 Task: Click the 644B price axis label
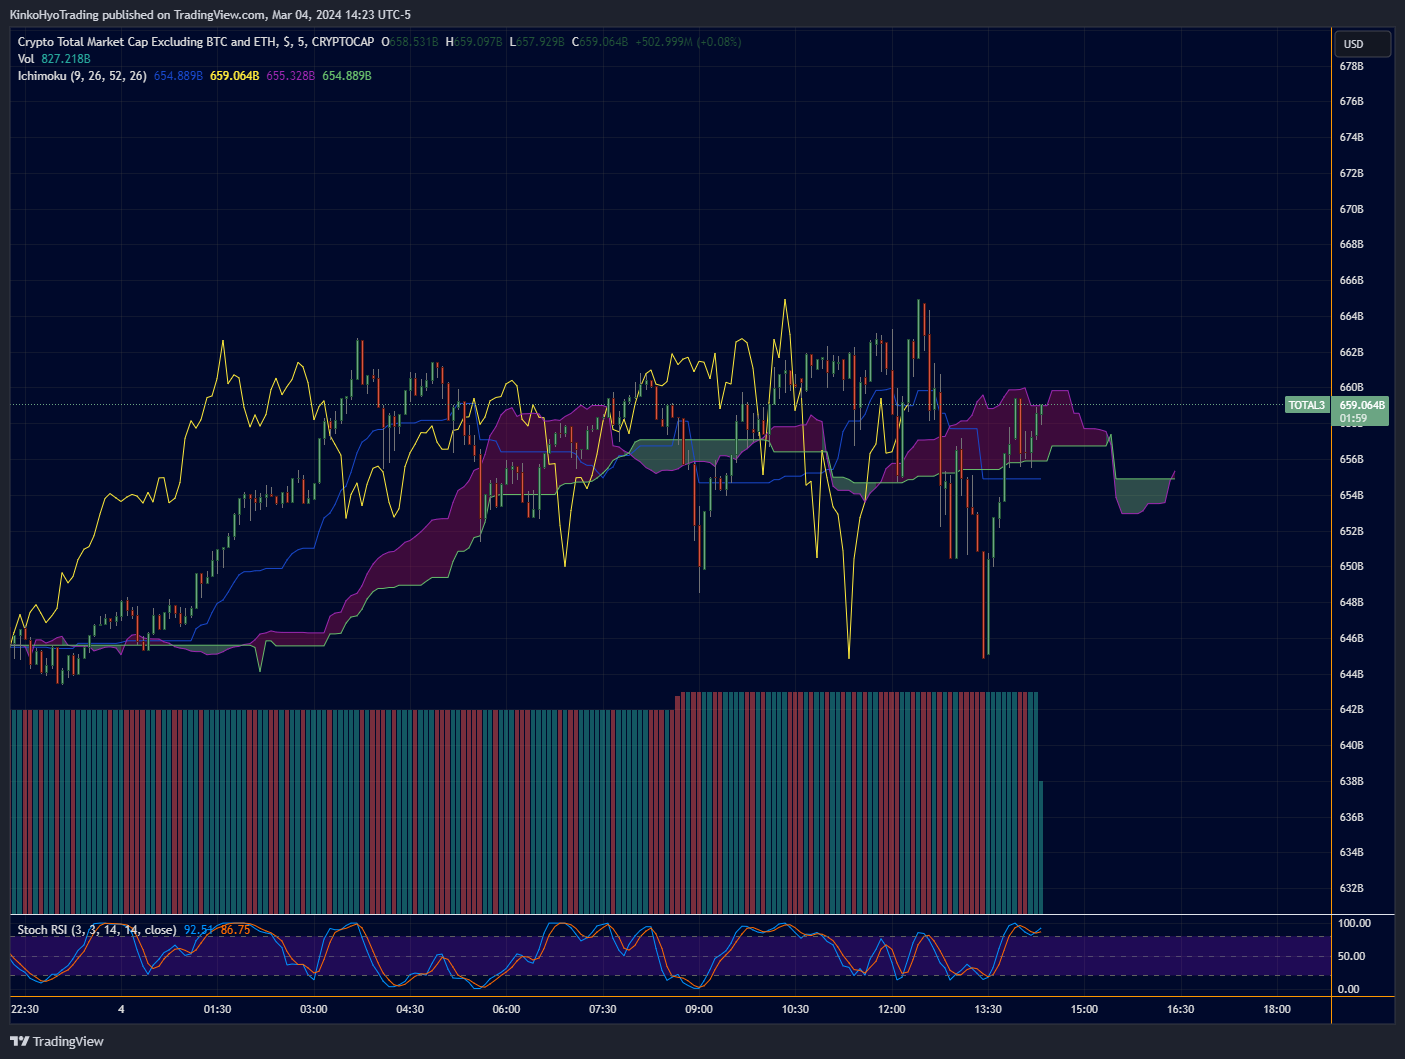click(x=1351, y=674)
